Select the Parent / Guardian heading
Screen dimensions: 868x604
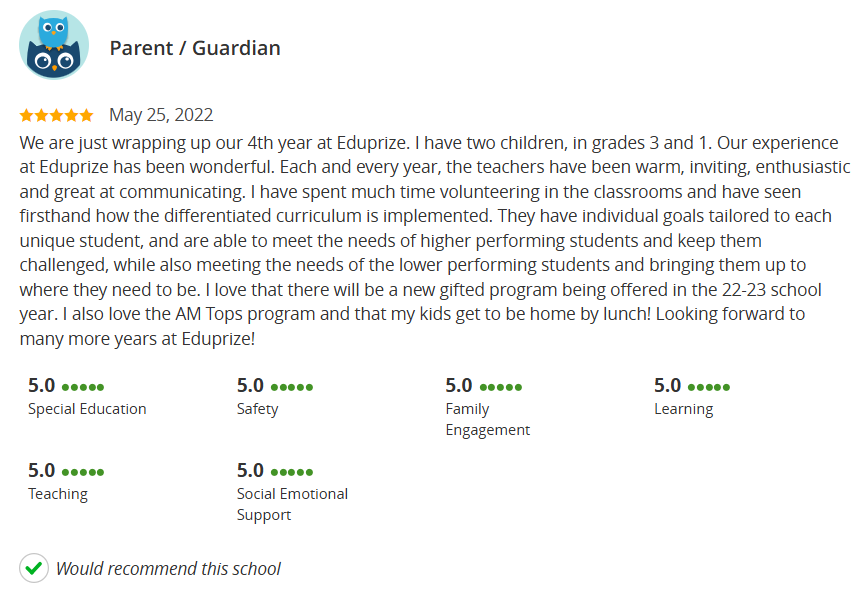click(x=195, y=48)
